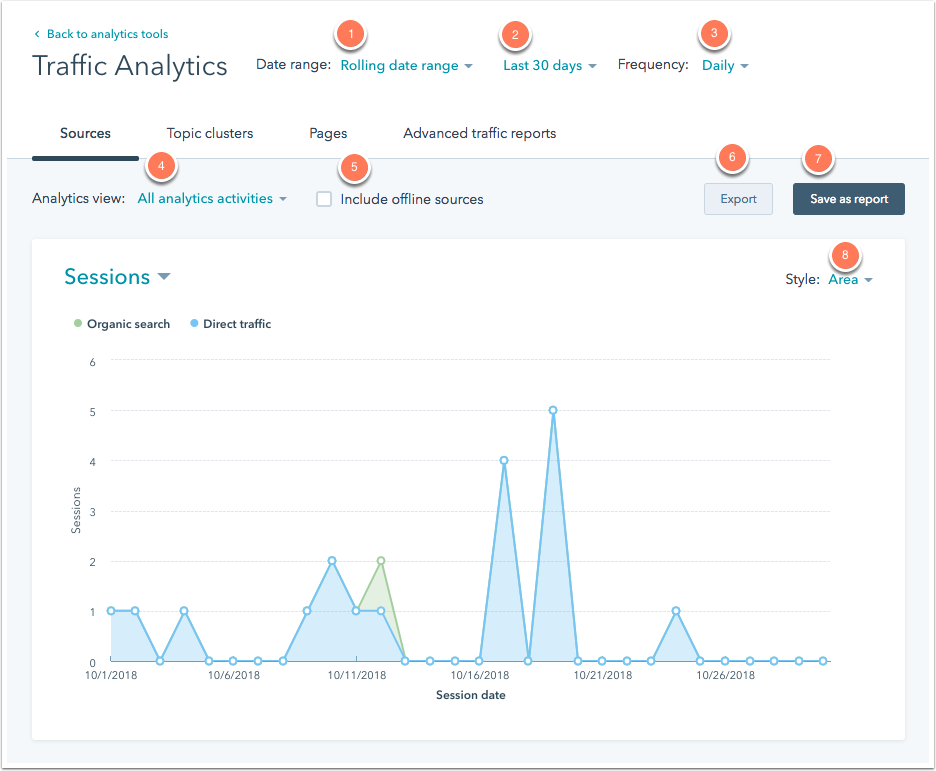Click the orange number 4 annotation badge

click(161, 166)
